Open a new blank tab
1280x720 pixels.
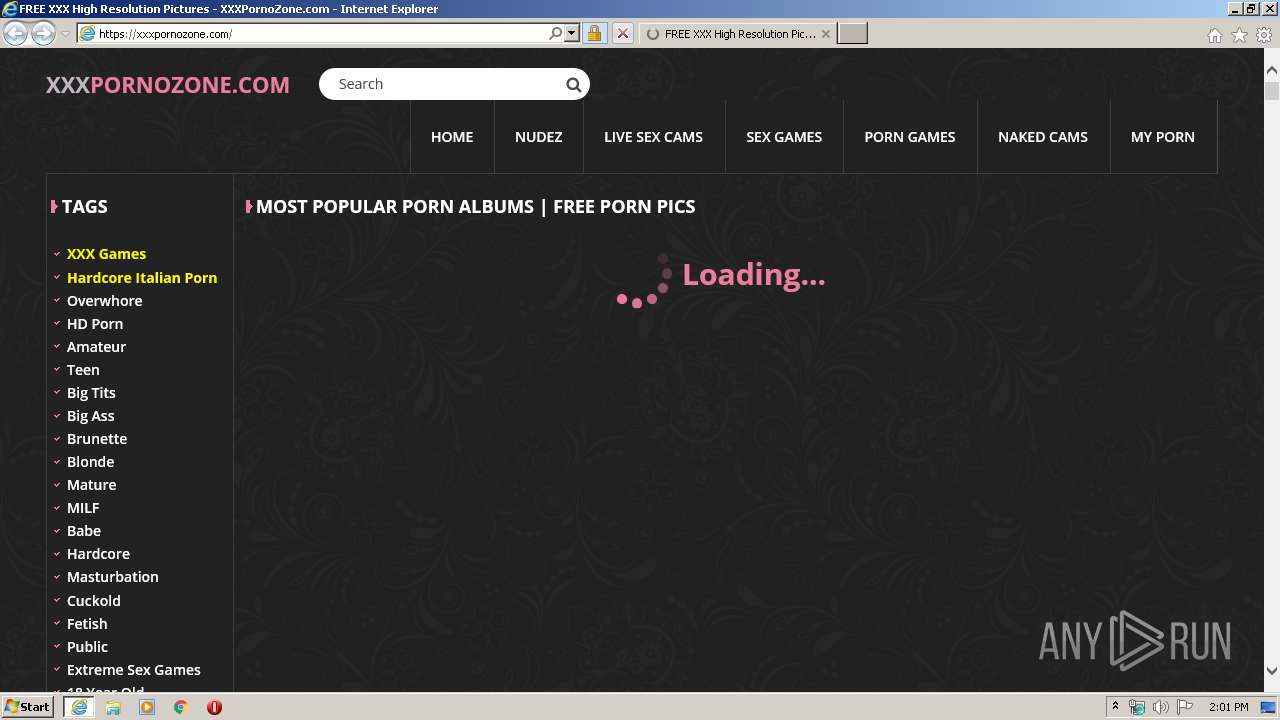(852, 33)
